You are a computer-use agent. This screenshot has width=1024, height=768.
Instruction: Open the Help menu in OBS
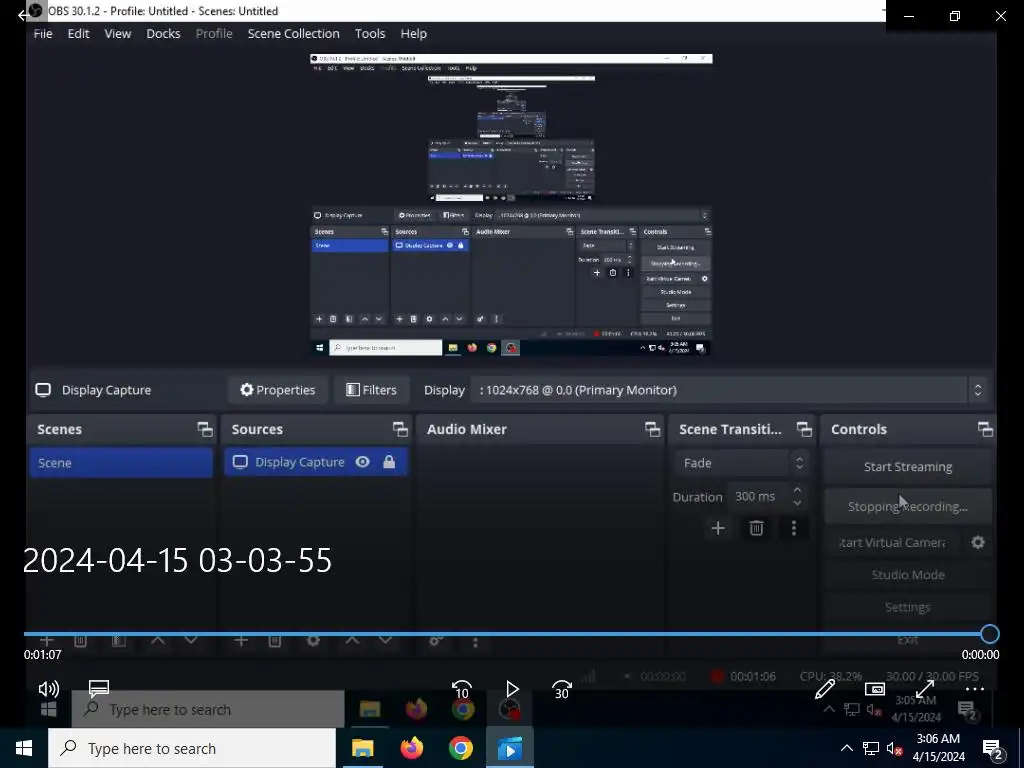(x=413, y=33)
